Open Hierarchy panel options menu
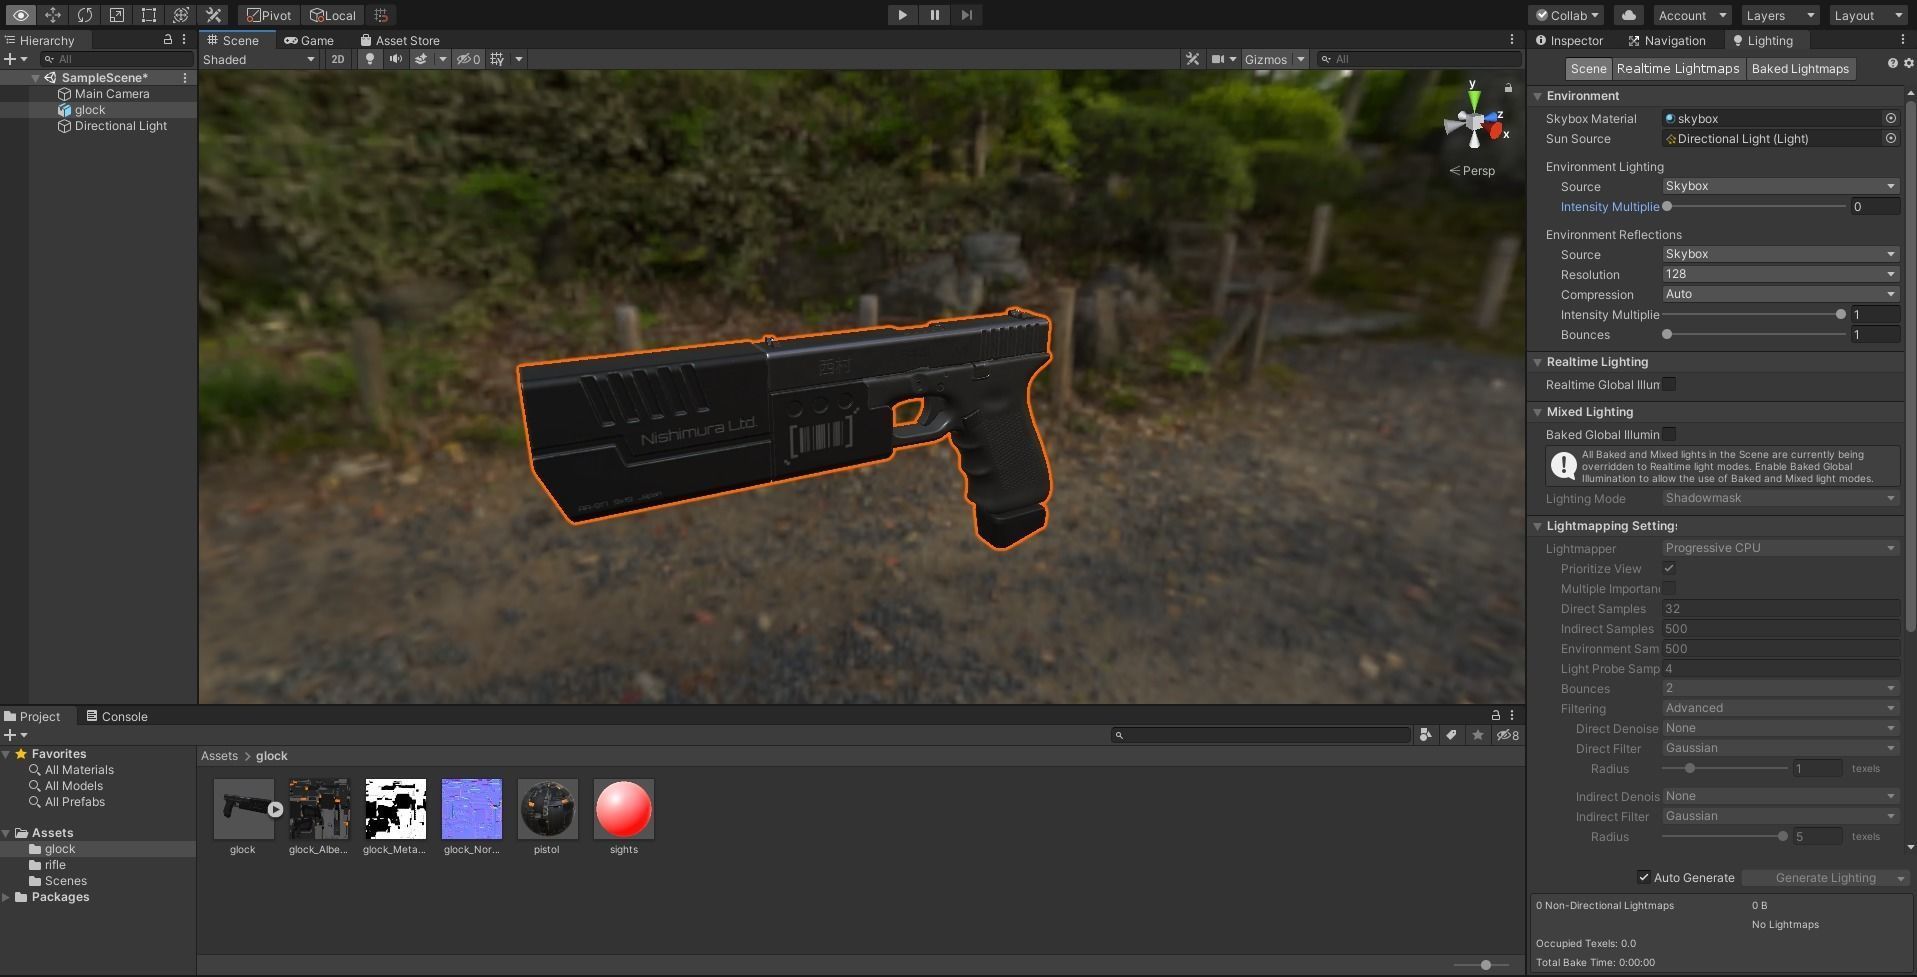Screen dimensions: 1917x977 tap(184, 40)
